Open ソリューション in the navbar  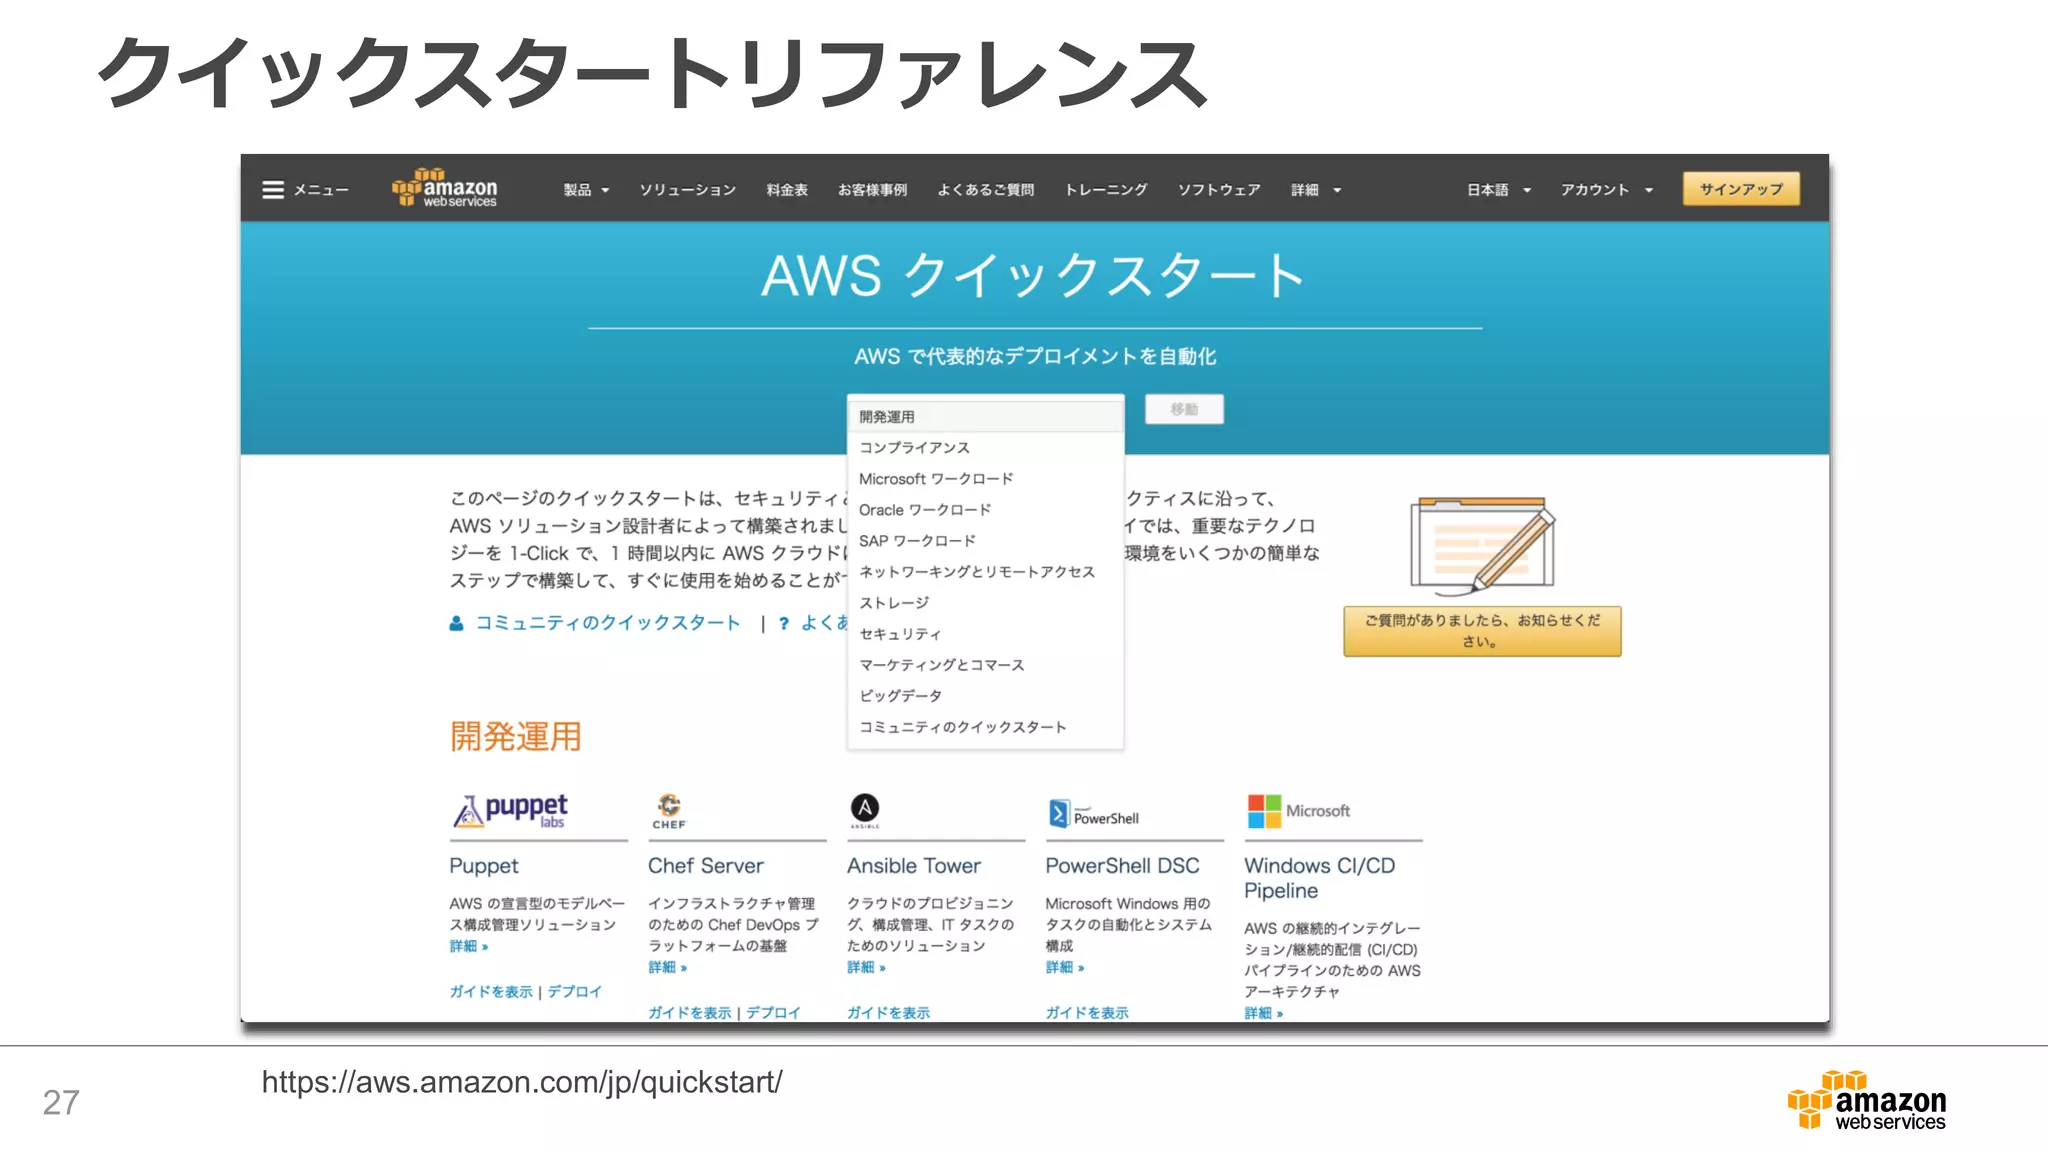click(x=688, y=190)
